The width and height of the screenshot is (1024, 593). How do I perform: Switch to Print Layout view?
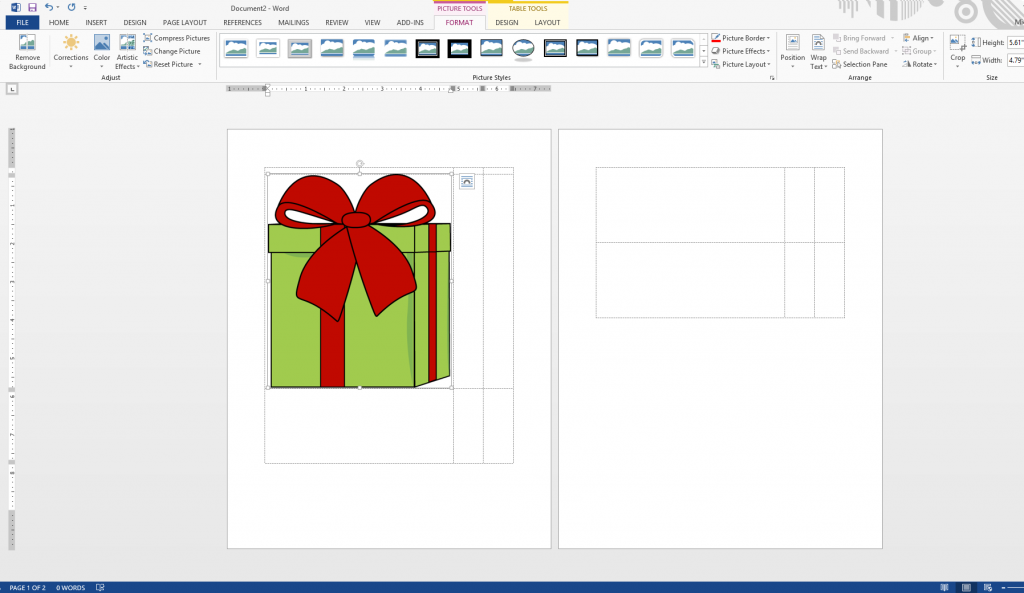coord(967,588)
